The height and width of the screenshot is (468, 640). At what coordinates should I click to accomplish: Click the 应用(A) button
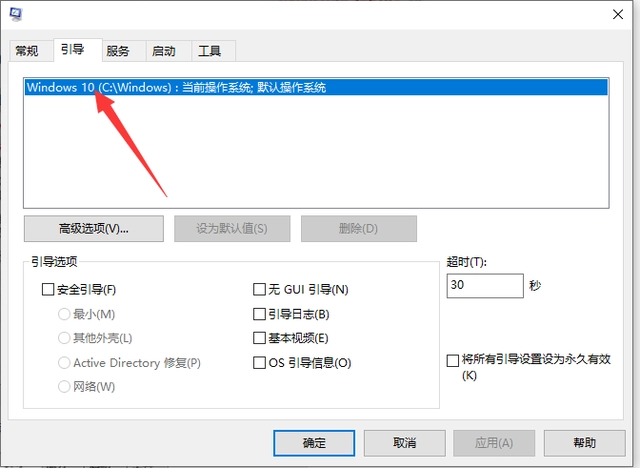pyautogui.click(x=494, y=443)
